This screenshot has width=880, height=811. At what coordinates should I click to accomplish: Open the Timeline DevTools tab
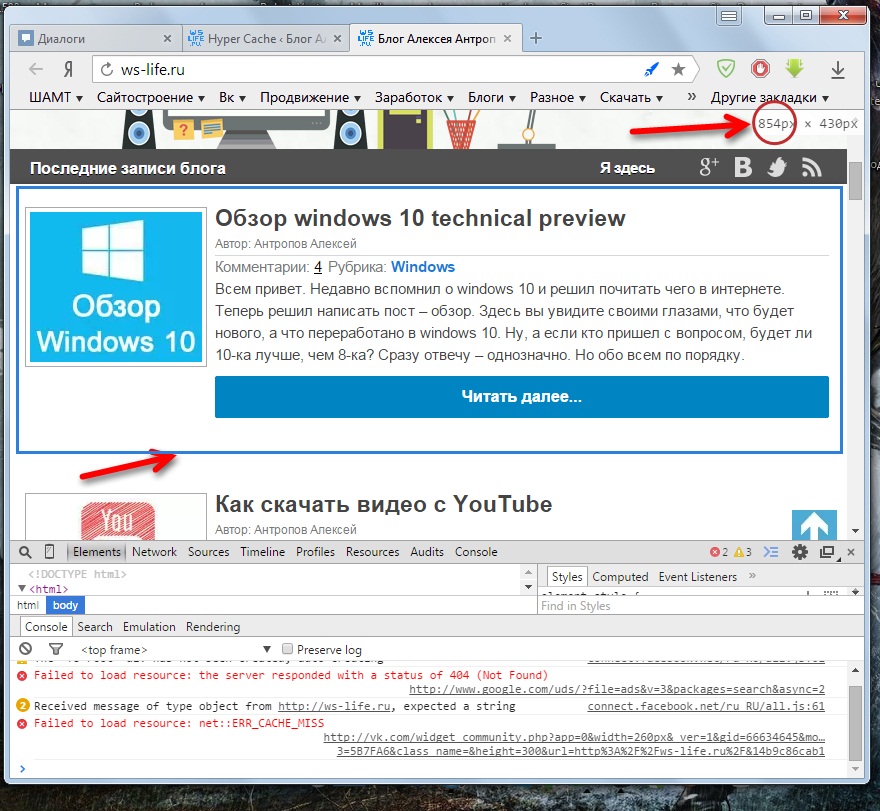click(x=263, y=552)
